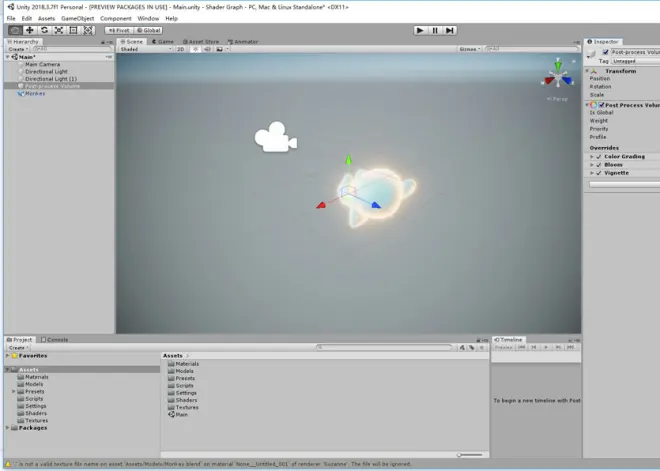The height and width of the screenshot is (471, 660).
Task: Expand the Vignette override
Action: (x=592, y=173)
